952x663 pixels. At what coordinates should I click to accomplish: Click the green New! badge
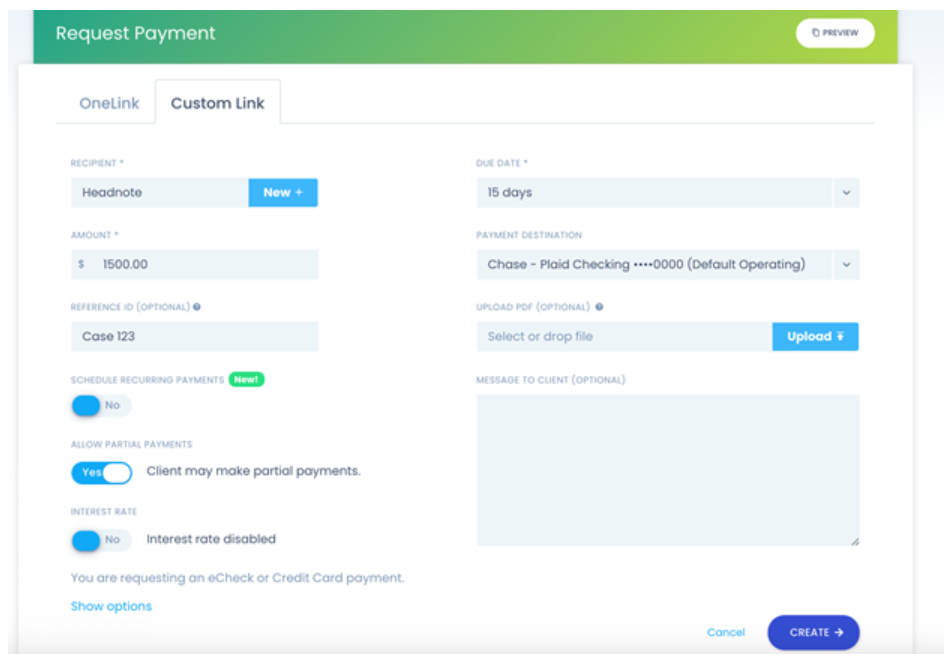point(246,379)
